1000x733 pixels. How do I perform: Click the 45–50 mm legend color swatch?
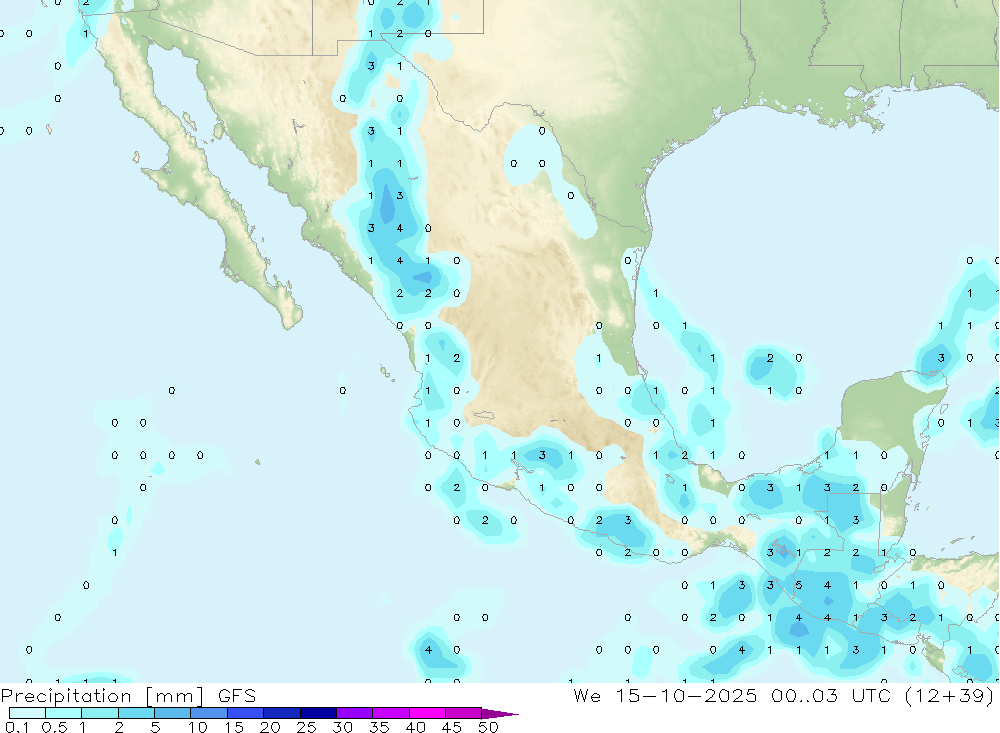coord(464,713)
